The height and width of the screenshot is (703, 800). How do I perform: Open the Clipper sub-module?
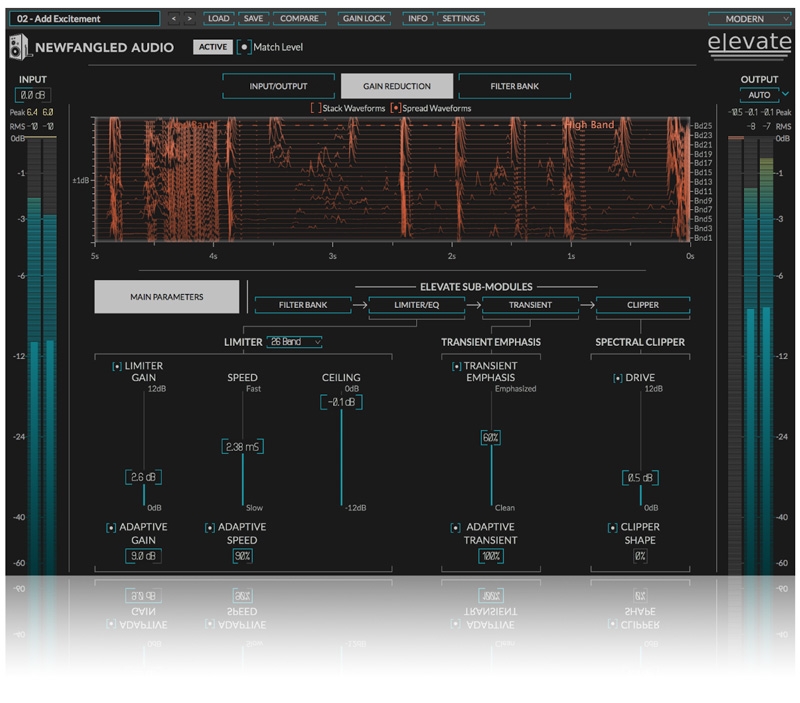click(x=642, y=305)
